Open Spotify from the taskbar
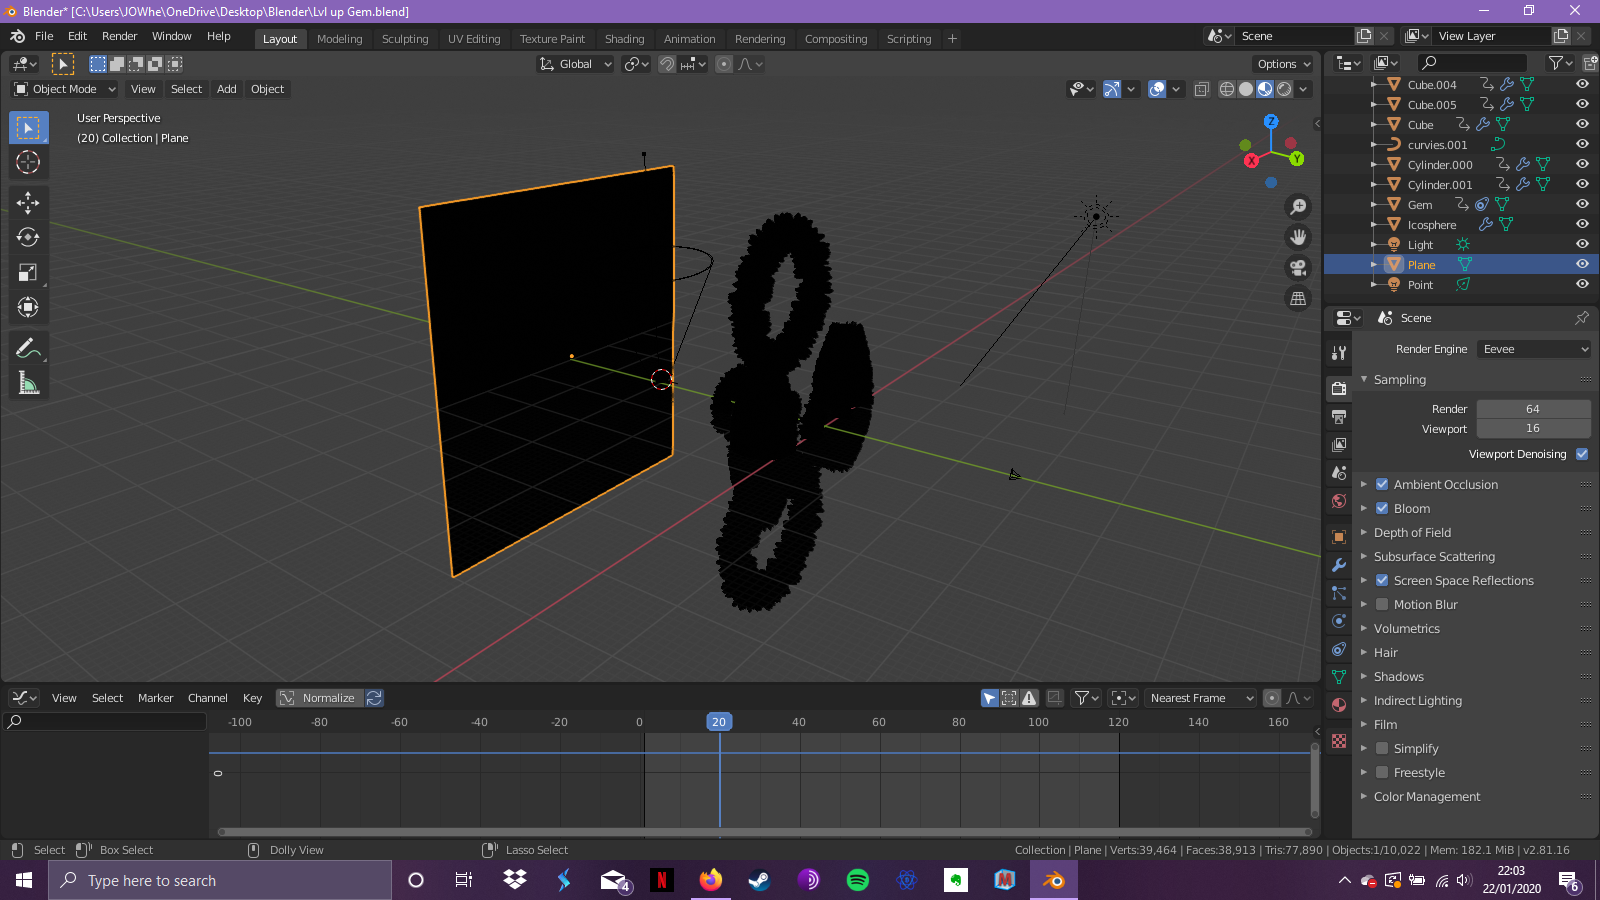The image size is (1600, 900). [858, 880]
